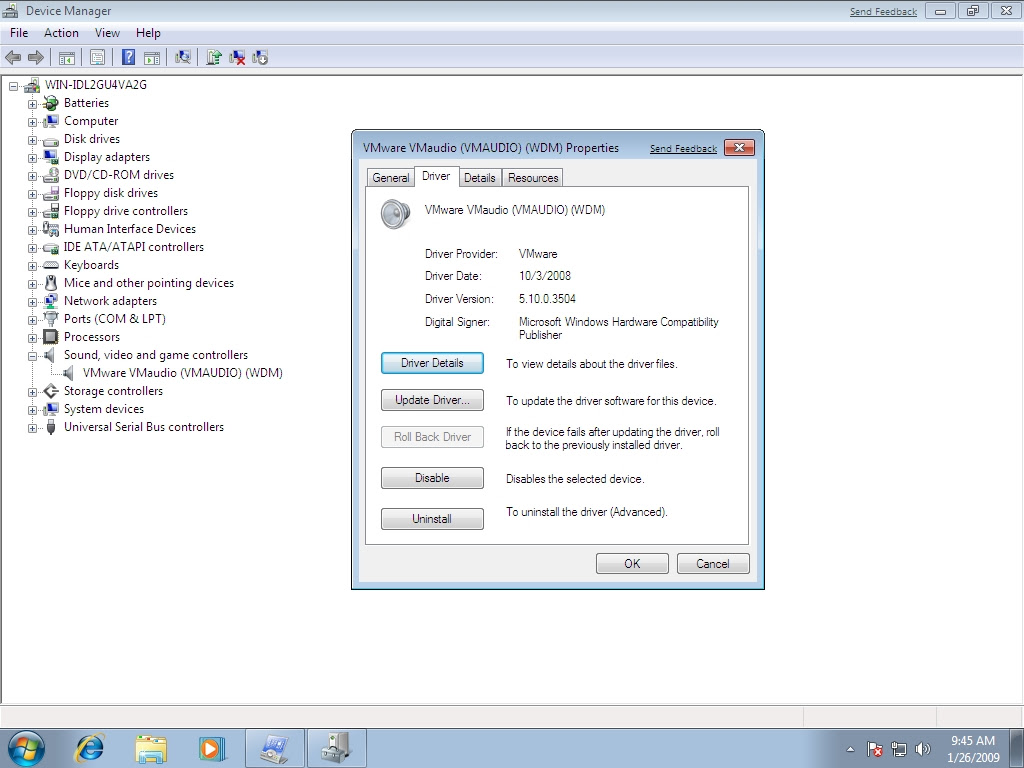1024x768 pixels.
Task: Select WIN-IDL2GU4VA2G computer name text
Action: [95, 85]
